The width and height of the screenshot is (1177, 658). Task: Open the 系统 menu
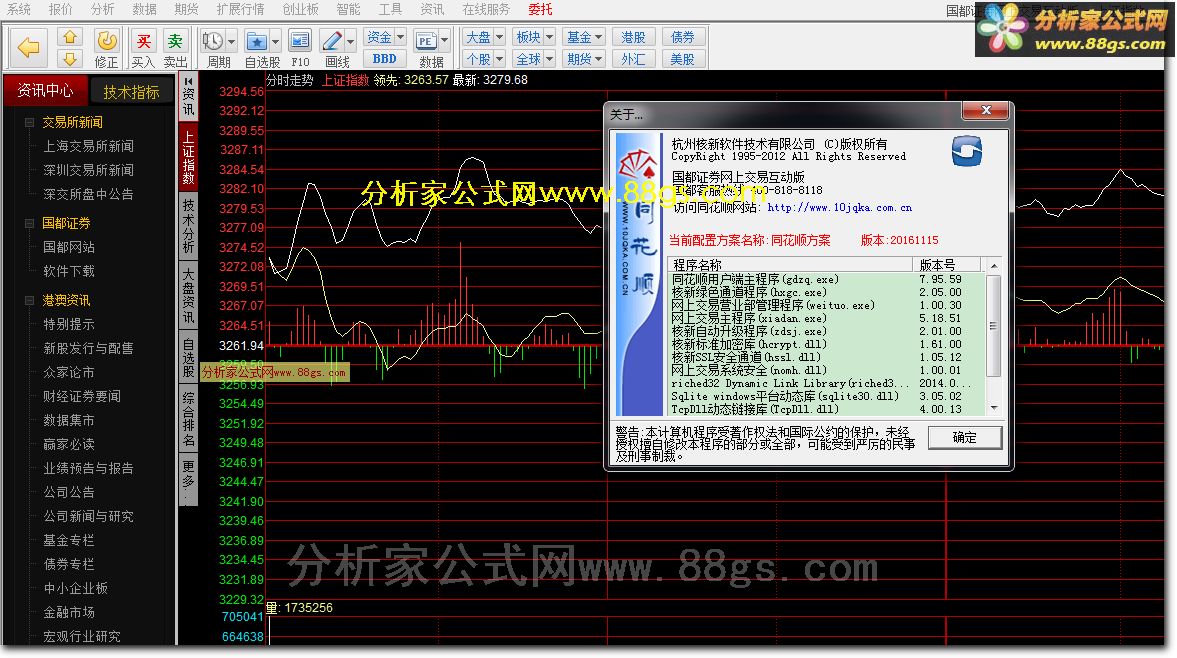[19, 9]
